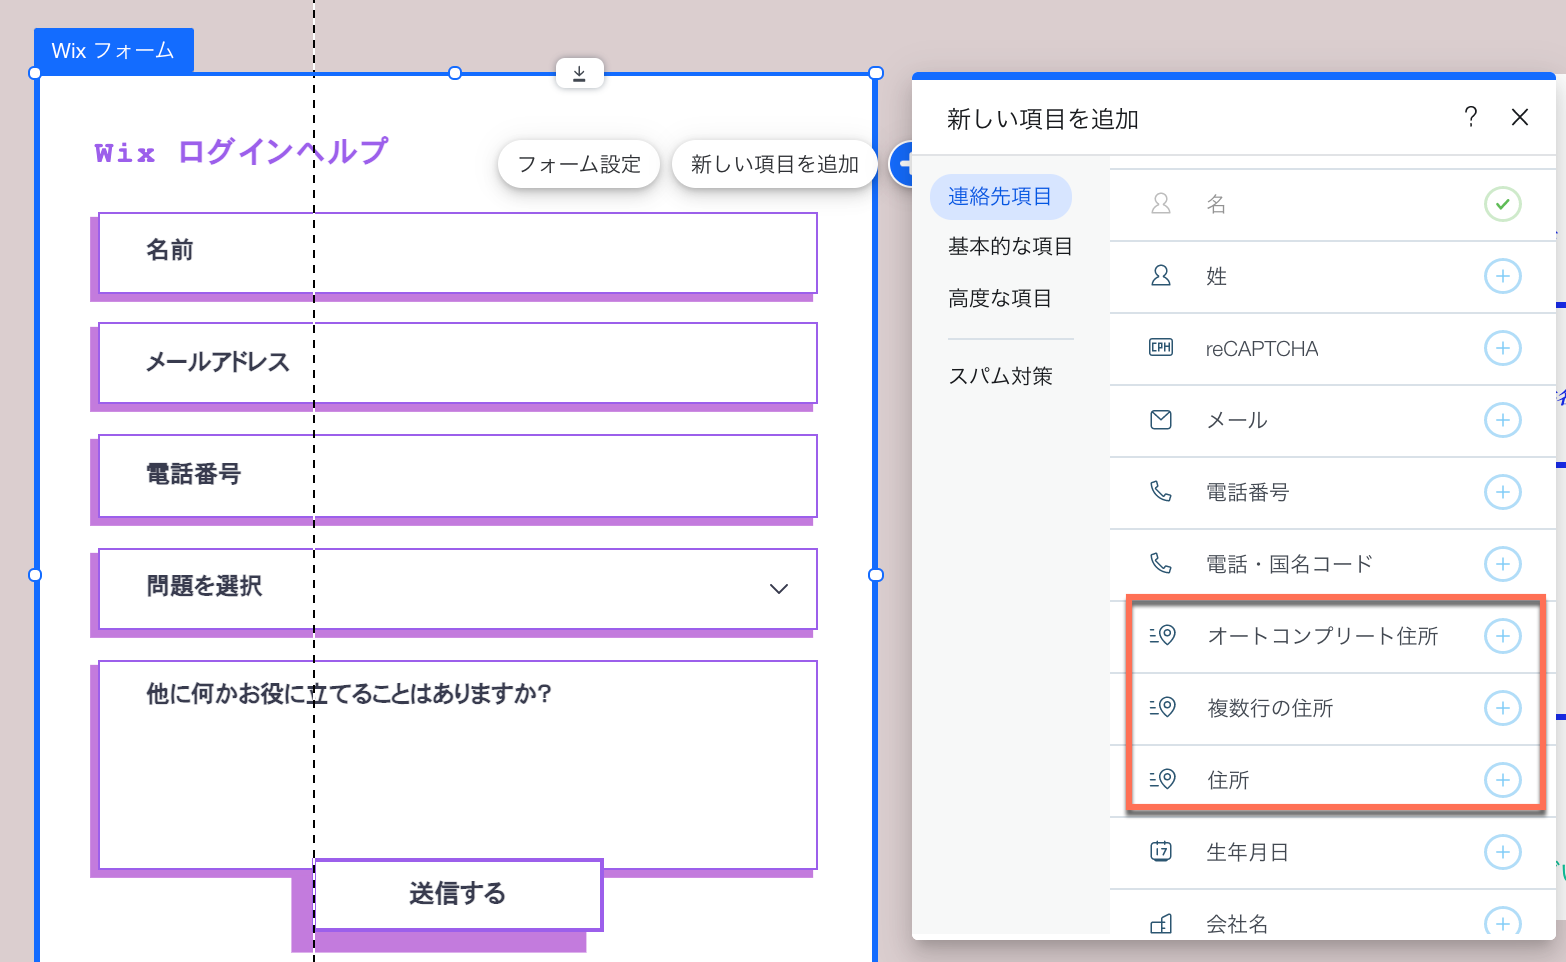Image resolution: width=1566 pixels, height=962 pixels.
Task: Add the 複数行の住所 field via plus icon
Action: [x=1502, y=708]
